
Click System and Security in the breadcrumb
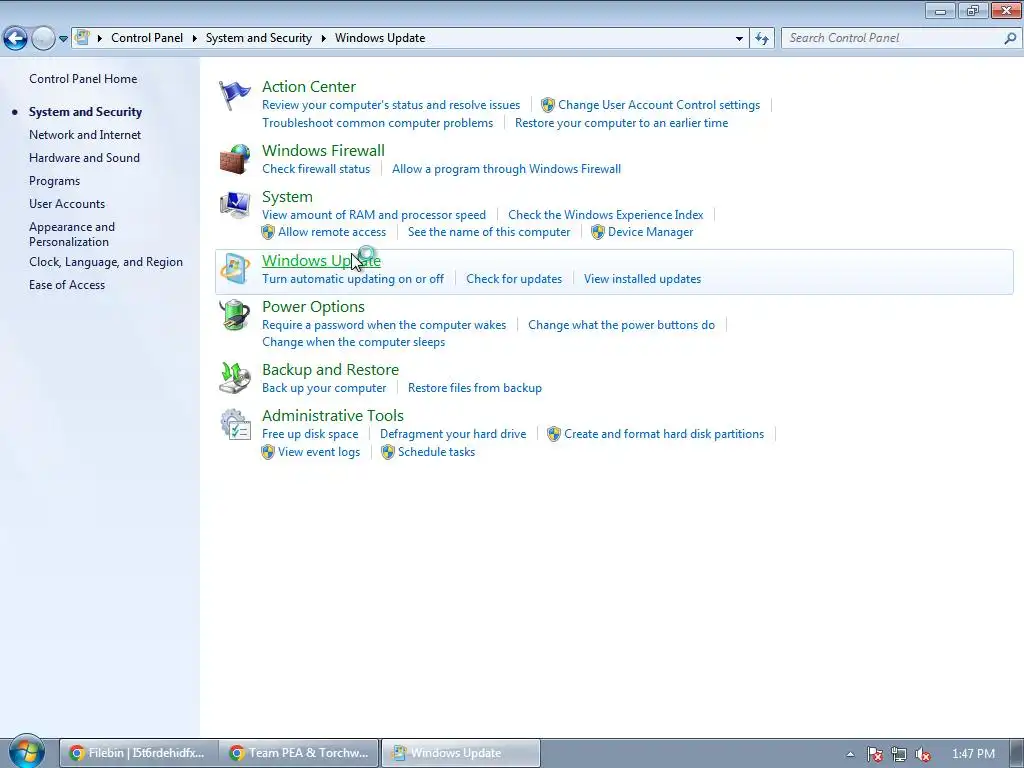click(x=259, y=38)
